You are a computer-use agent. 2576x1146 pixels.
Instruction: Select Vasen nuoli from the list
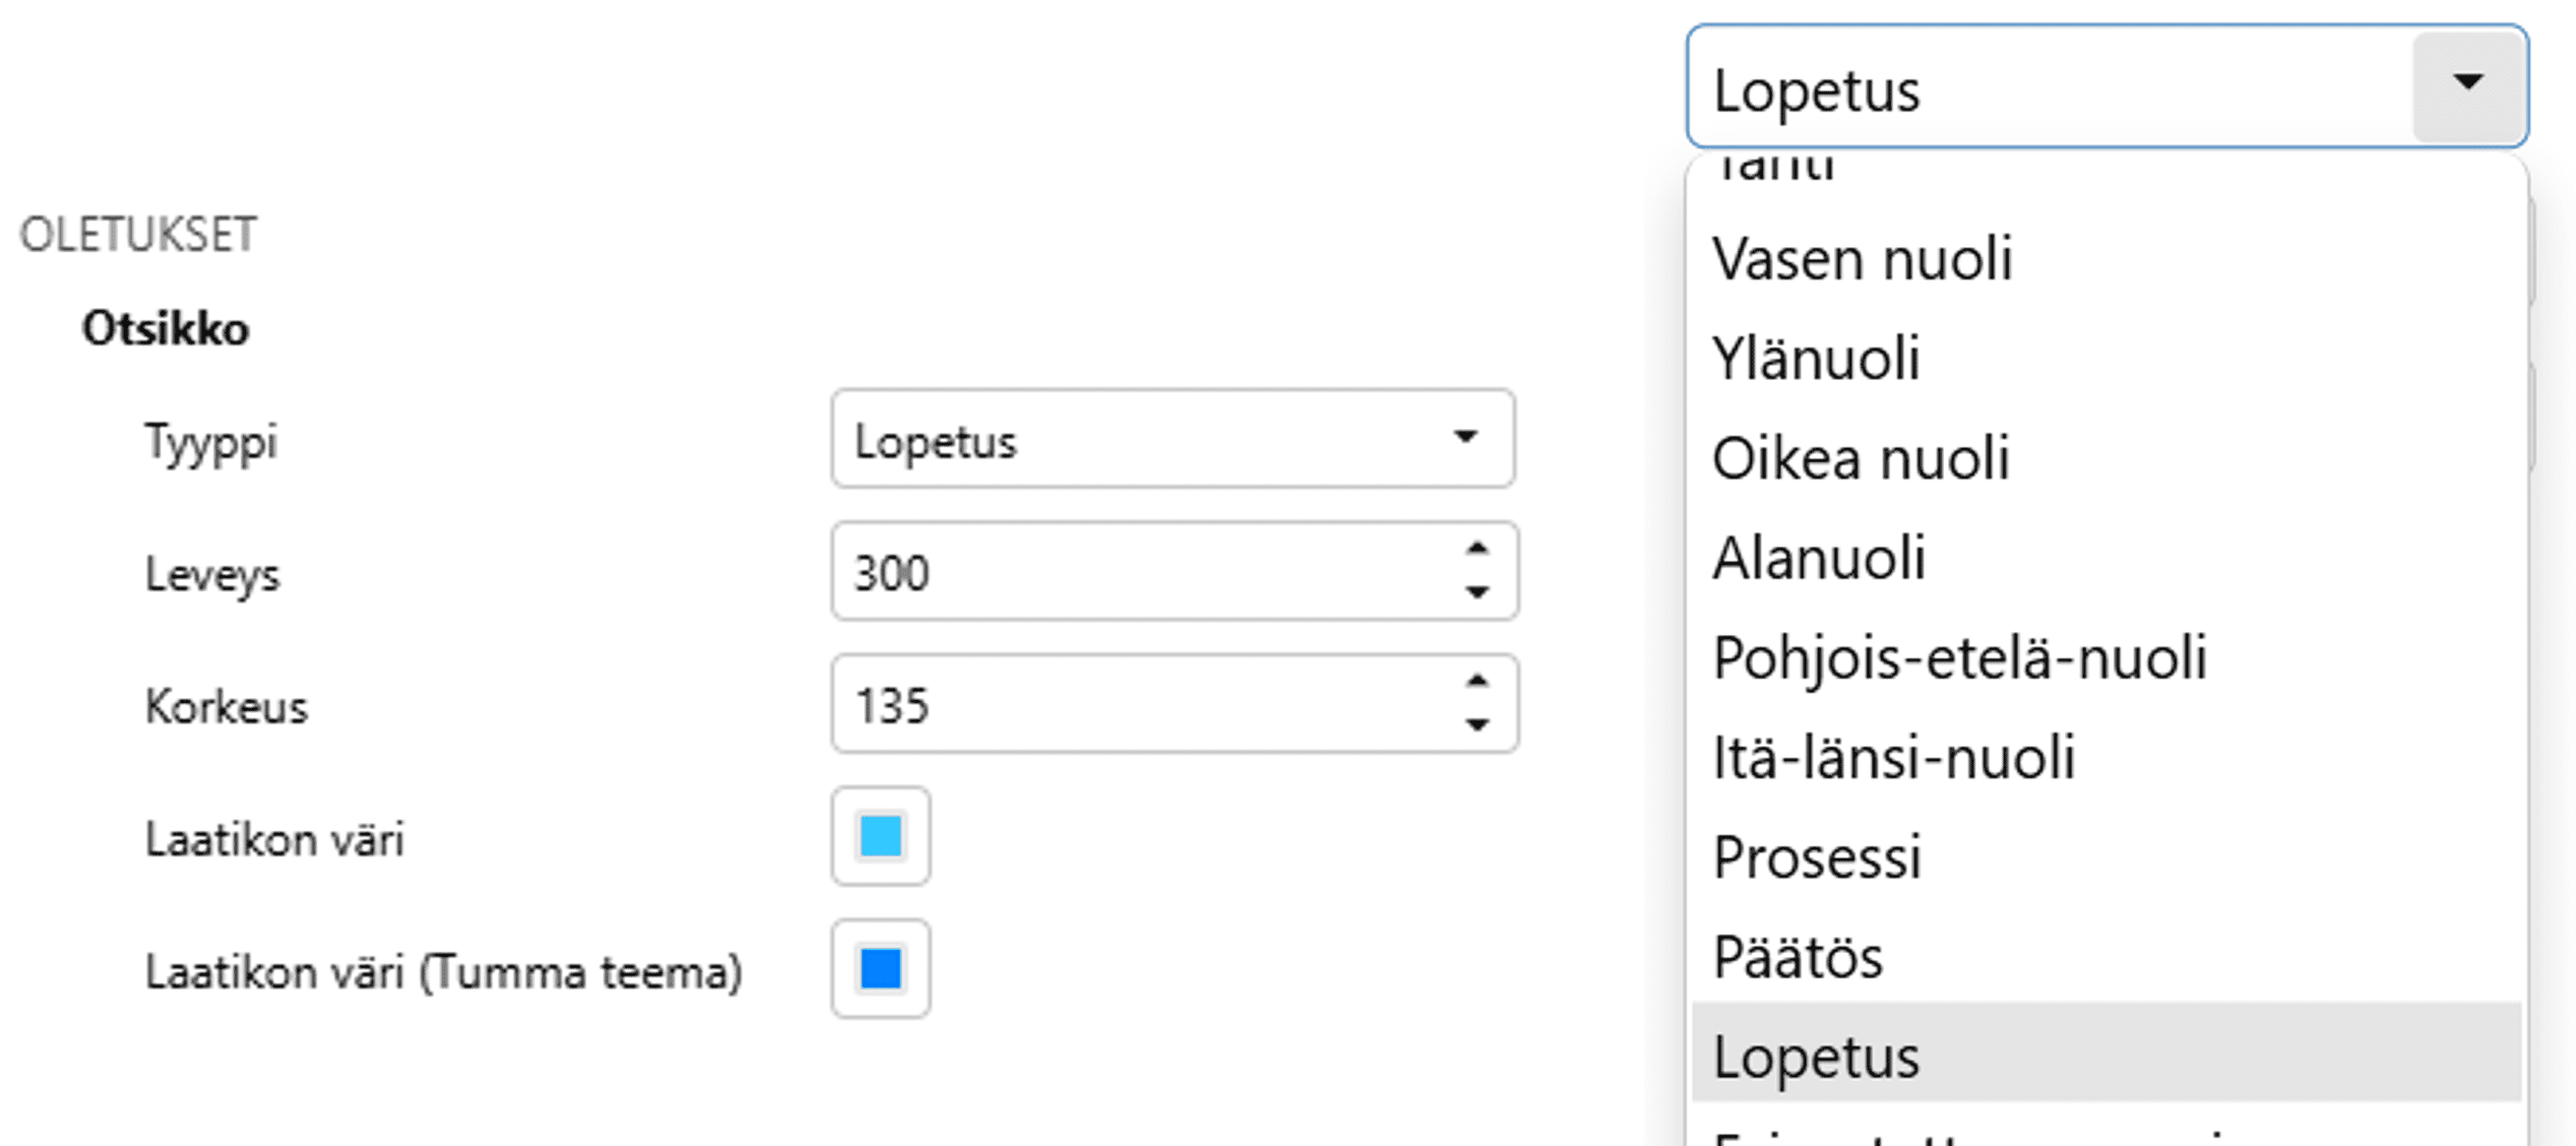1862,259
